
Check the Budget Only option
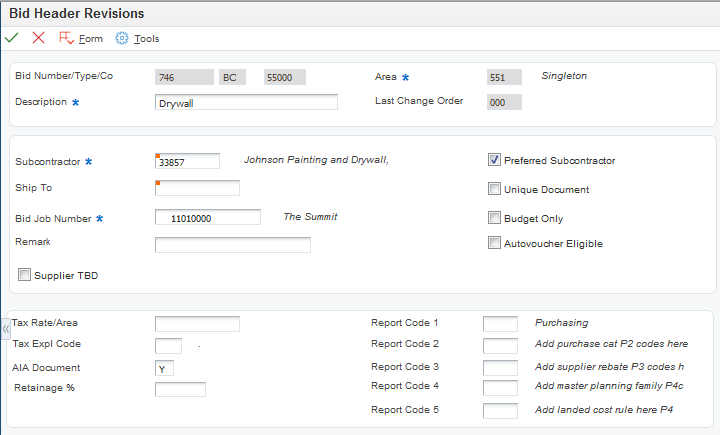click(x=494, y=218)
